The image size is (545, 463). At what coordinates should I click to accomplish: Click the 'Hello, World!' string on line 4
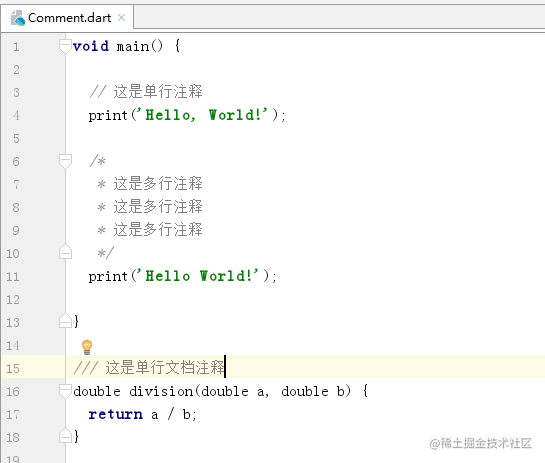201,115
